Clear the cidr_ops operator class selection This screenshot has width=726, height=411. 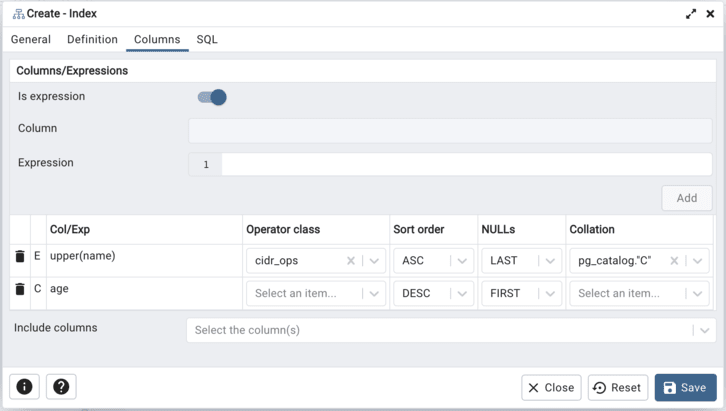point(351,261)
